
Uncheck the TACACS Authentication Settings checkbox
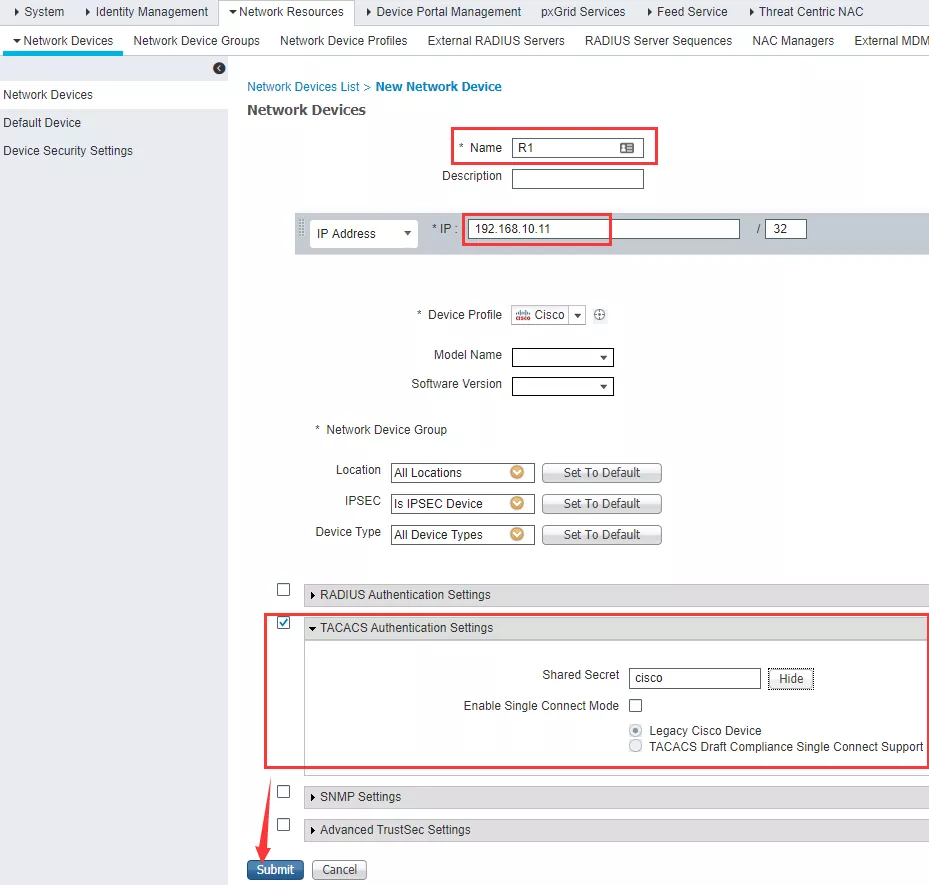click(x=284, y=623)
